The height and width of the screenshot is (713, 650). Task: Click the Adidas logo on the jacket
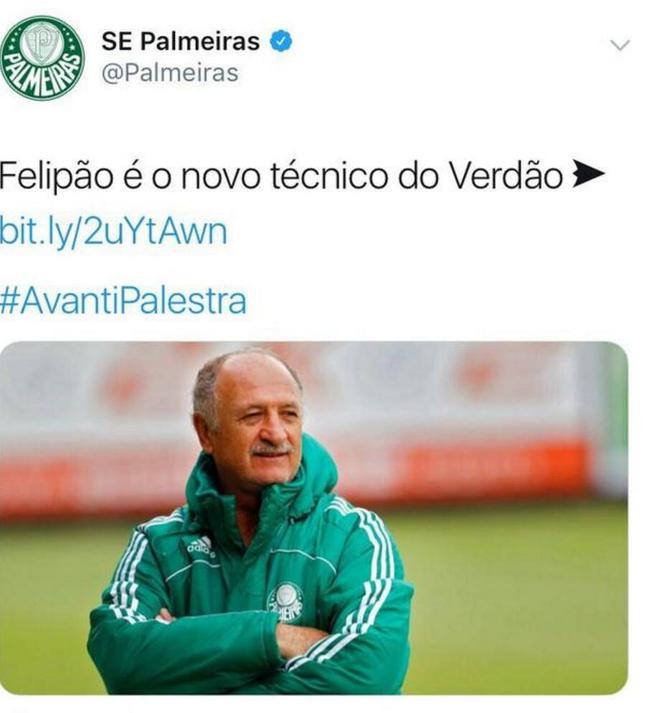201,548
